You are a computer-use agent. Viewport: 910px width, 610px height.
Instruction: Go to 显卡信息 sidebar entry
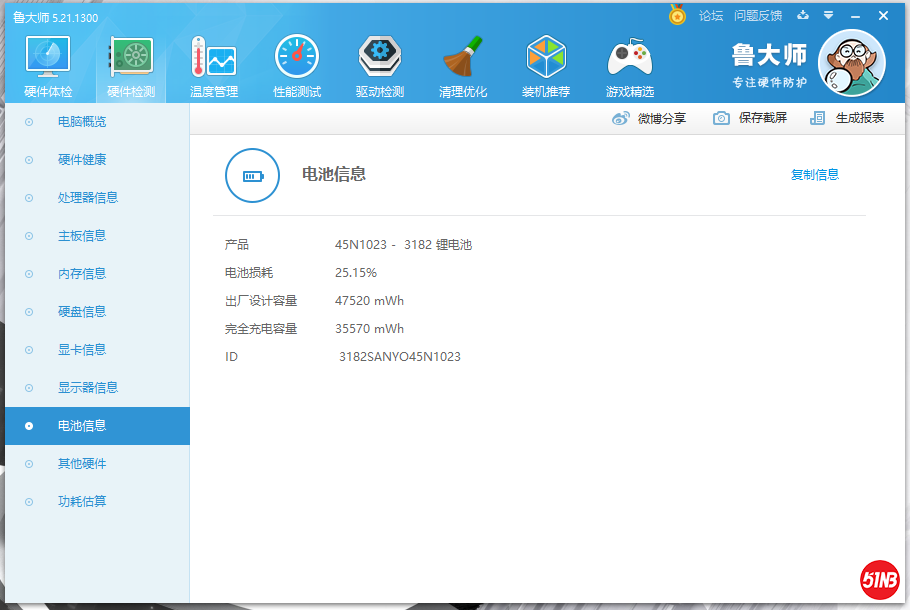[x=82, y=350]
